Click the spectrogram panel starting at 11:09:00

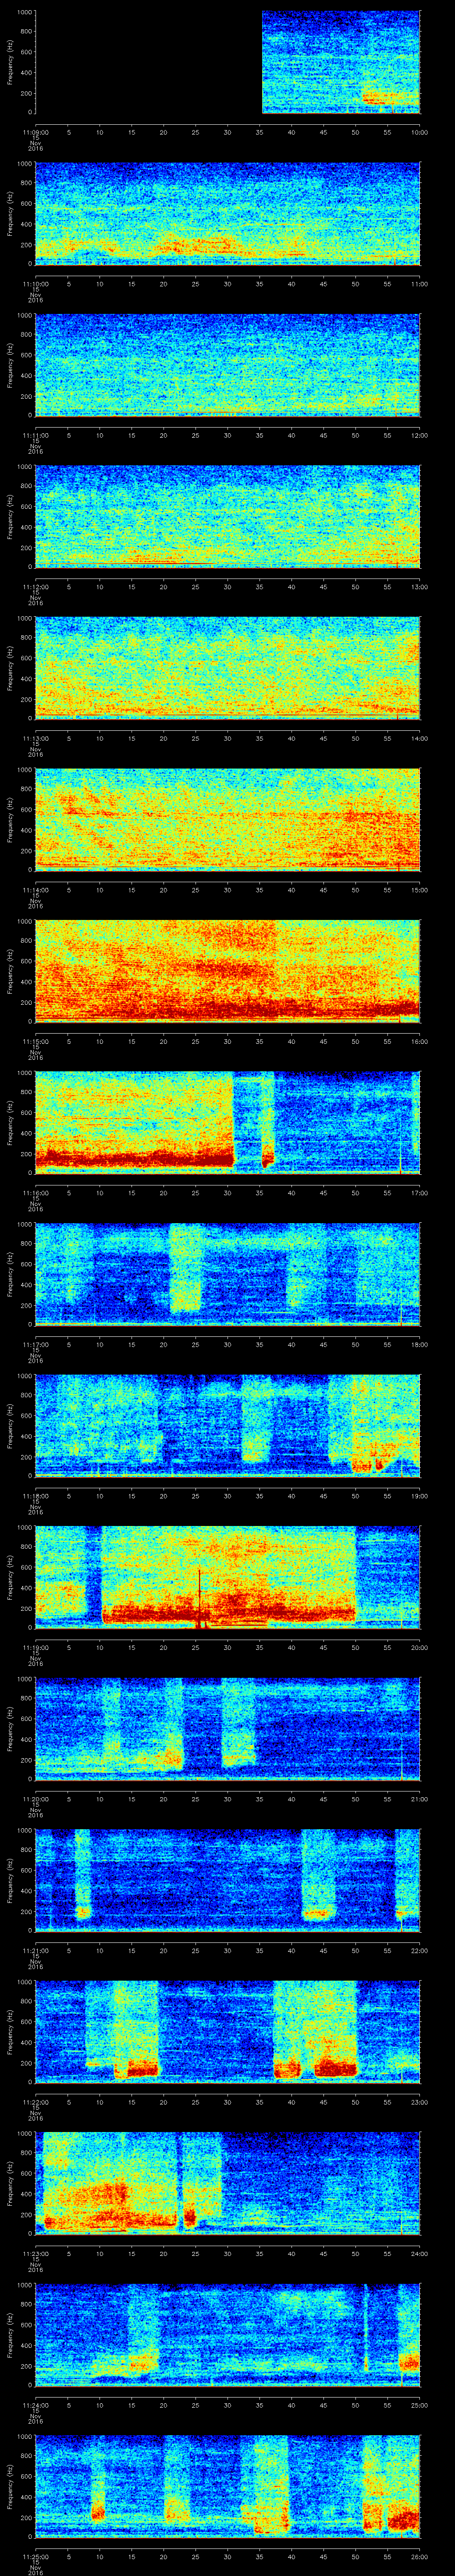pyautogui.click(x=227, y=62)
